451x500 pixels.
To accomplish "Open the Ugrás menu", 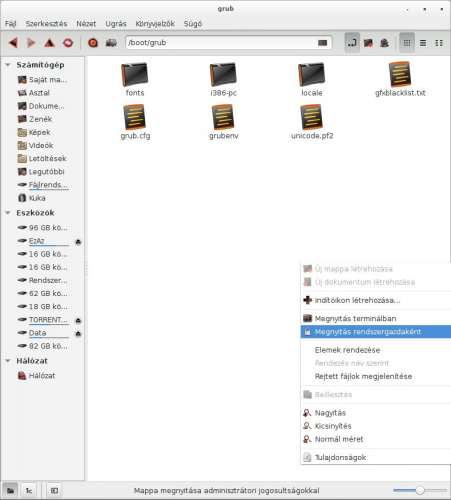I will point(116,24).
